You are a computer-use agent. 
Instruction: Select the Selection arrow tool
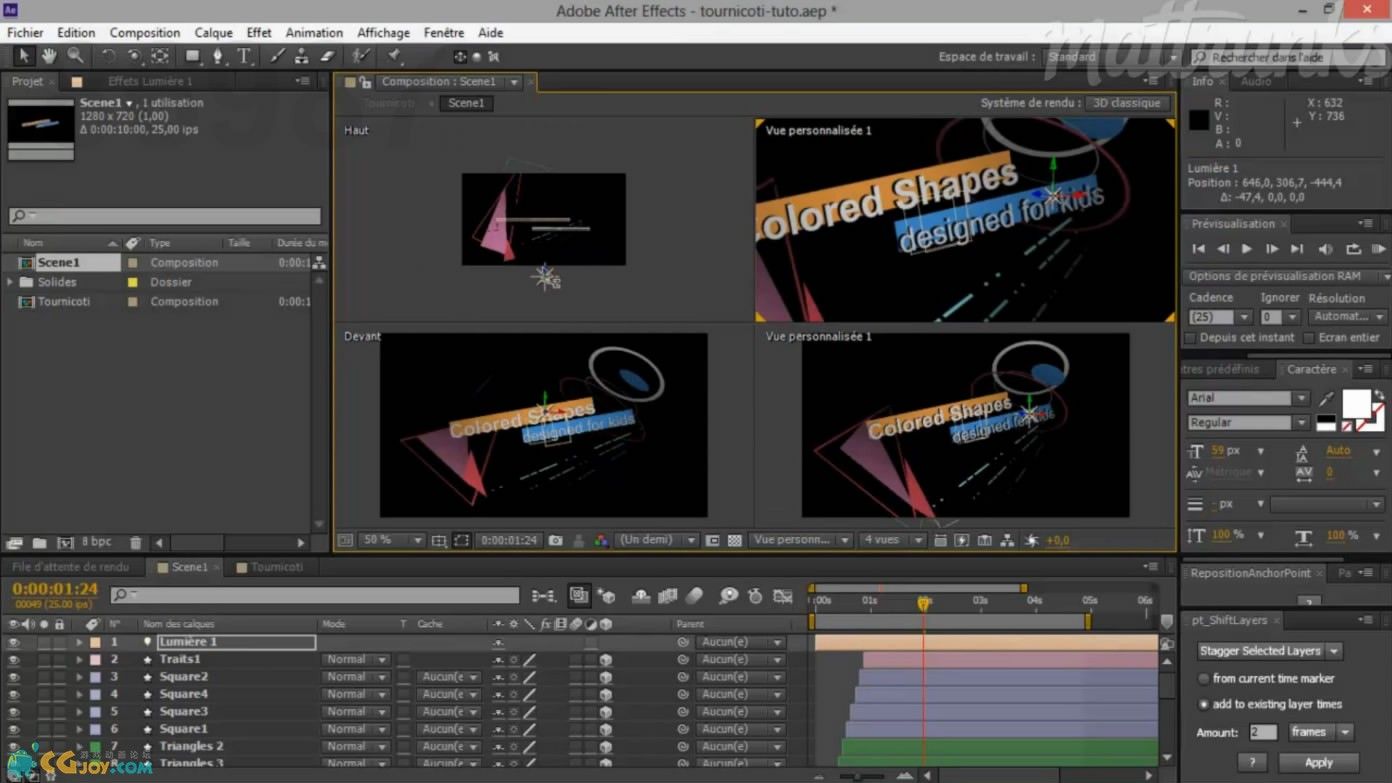pyautogui.click(x=23, y=56)
